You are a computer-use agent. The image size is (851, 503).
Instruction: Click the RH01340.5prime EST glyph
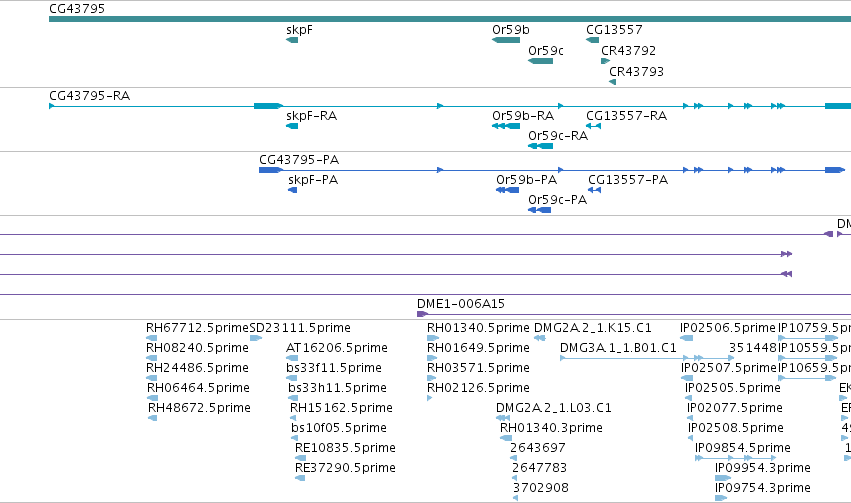433,338
